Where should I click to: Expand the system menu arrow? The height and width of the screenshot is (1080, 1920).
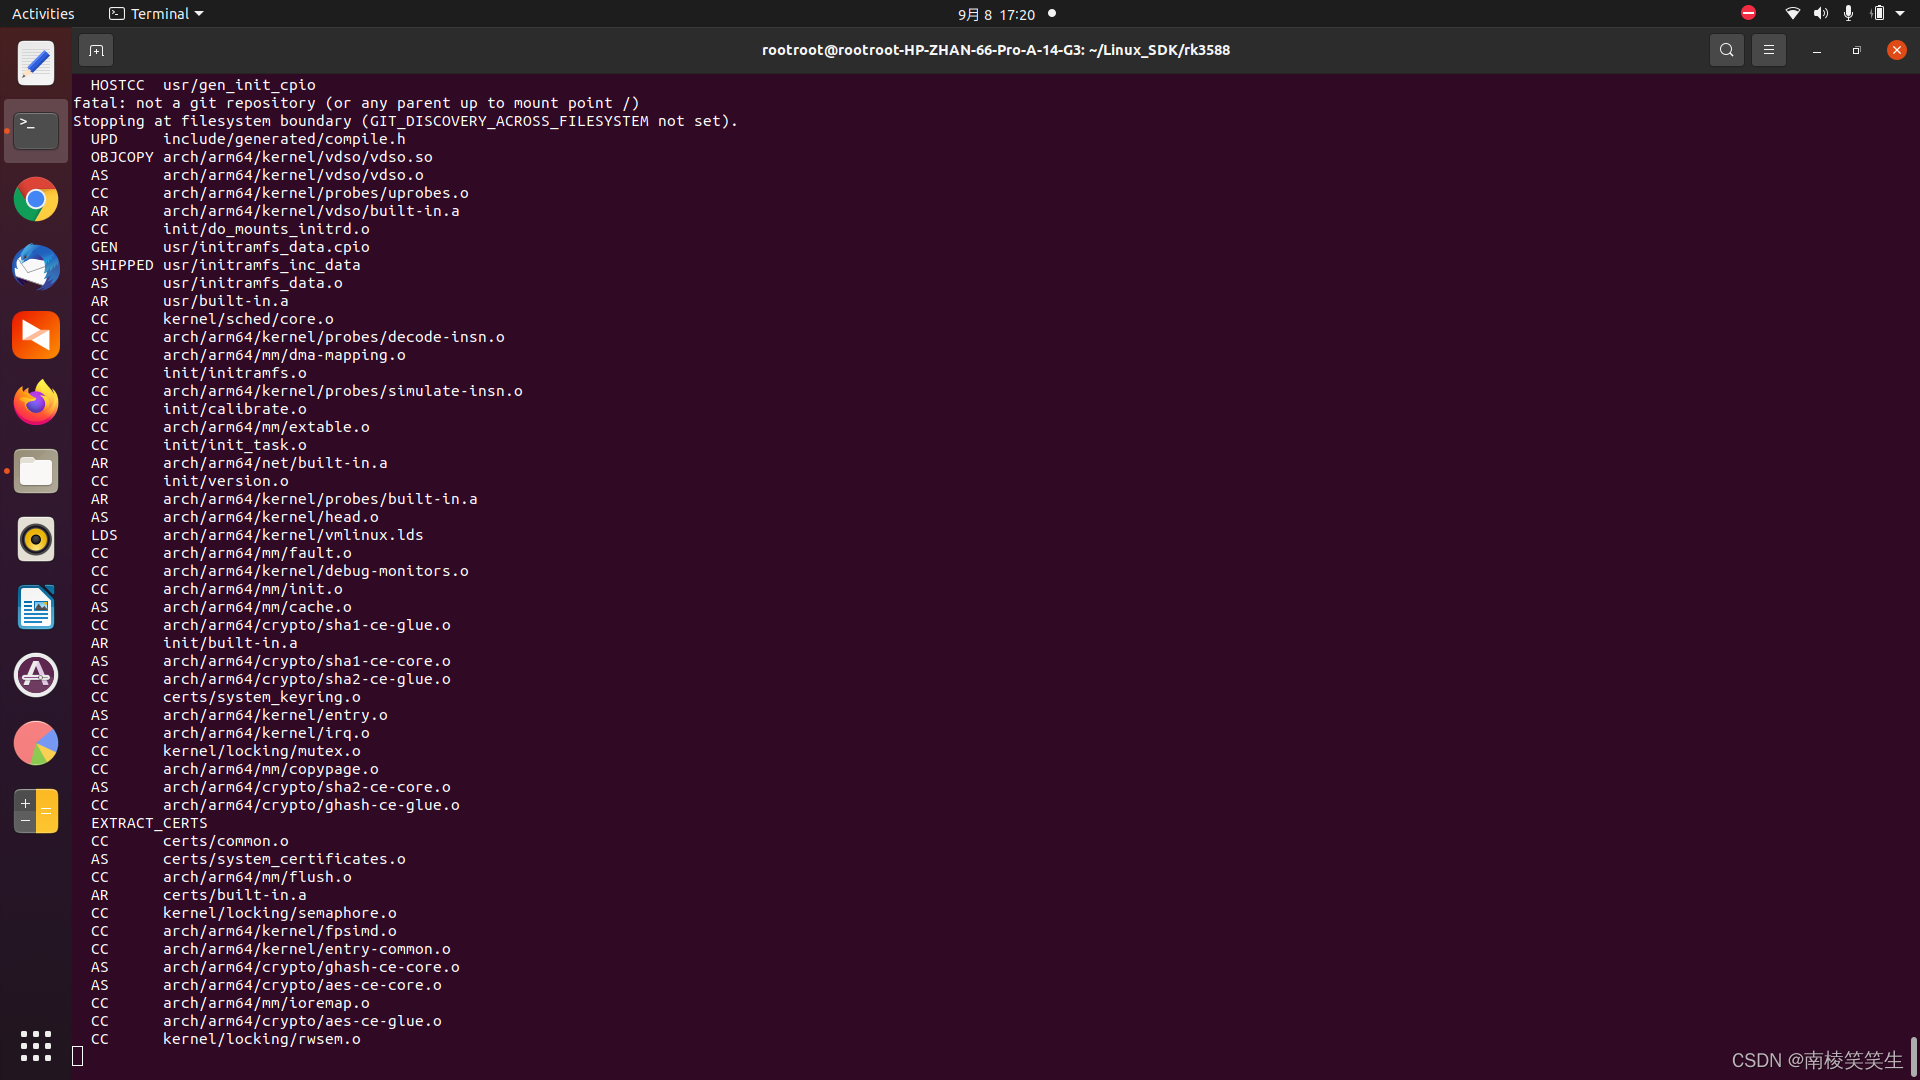pos(1900,14)
